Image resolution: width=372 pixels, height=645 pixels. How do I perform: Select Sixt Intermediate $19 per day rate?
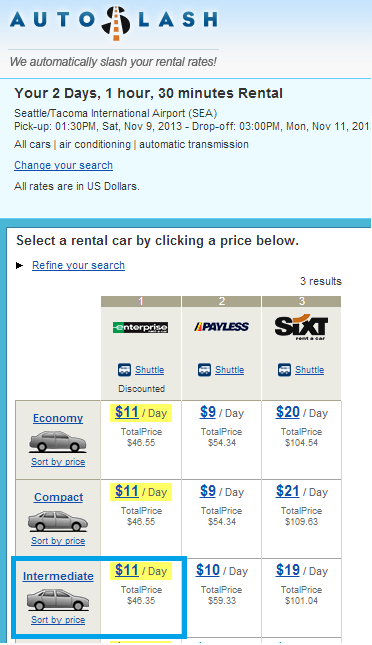[x=288, y=570]
